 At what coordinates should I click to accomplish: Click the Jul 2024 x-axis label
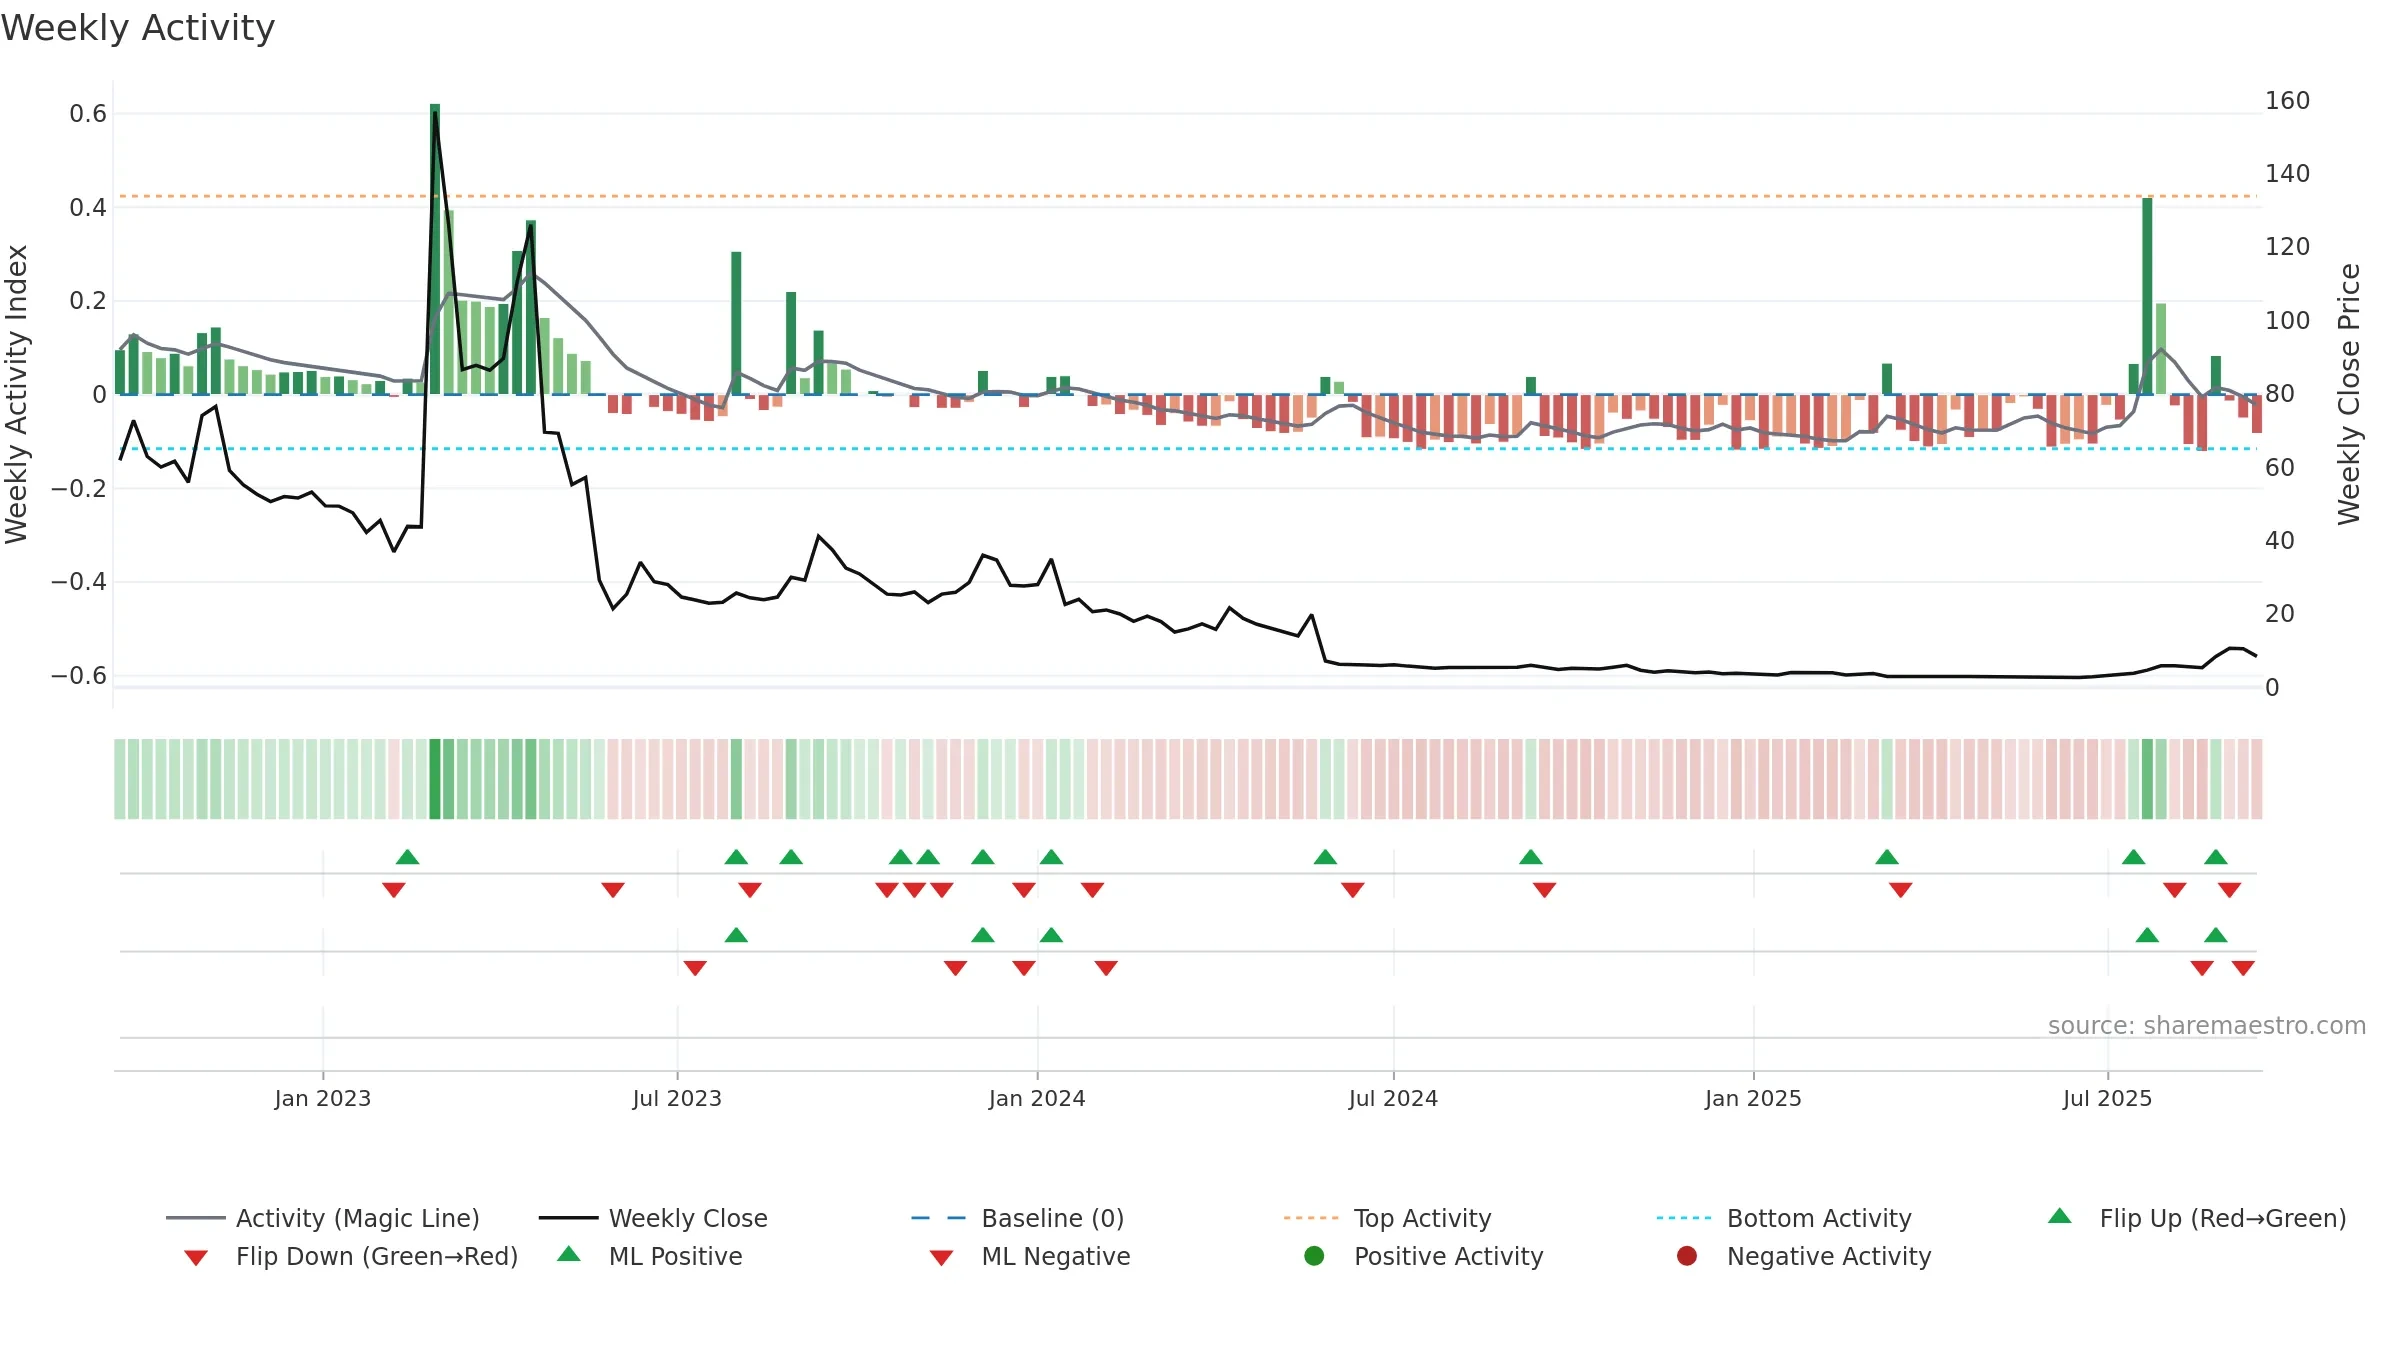[1393, 1098]
